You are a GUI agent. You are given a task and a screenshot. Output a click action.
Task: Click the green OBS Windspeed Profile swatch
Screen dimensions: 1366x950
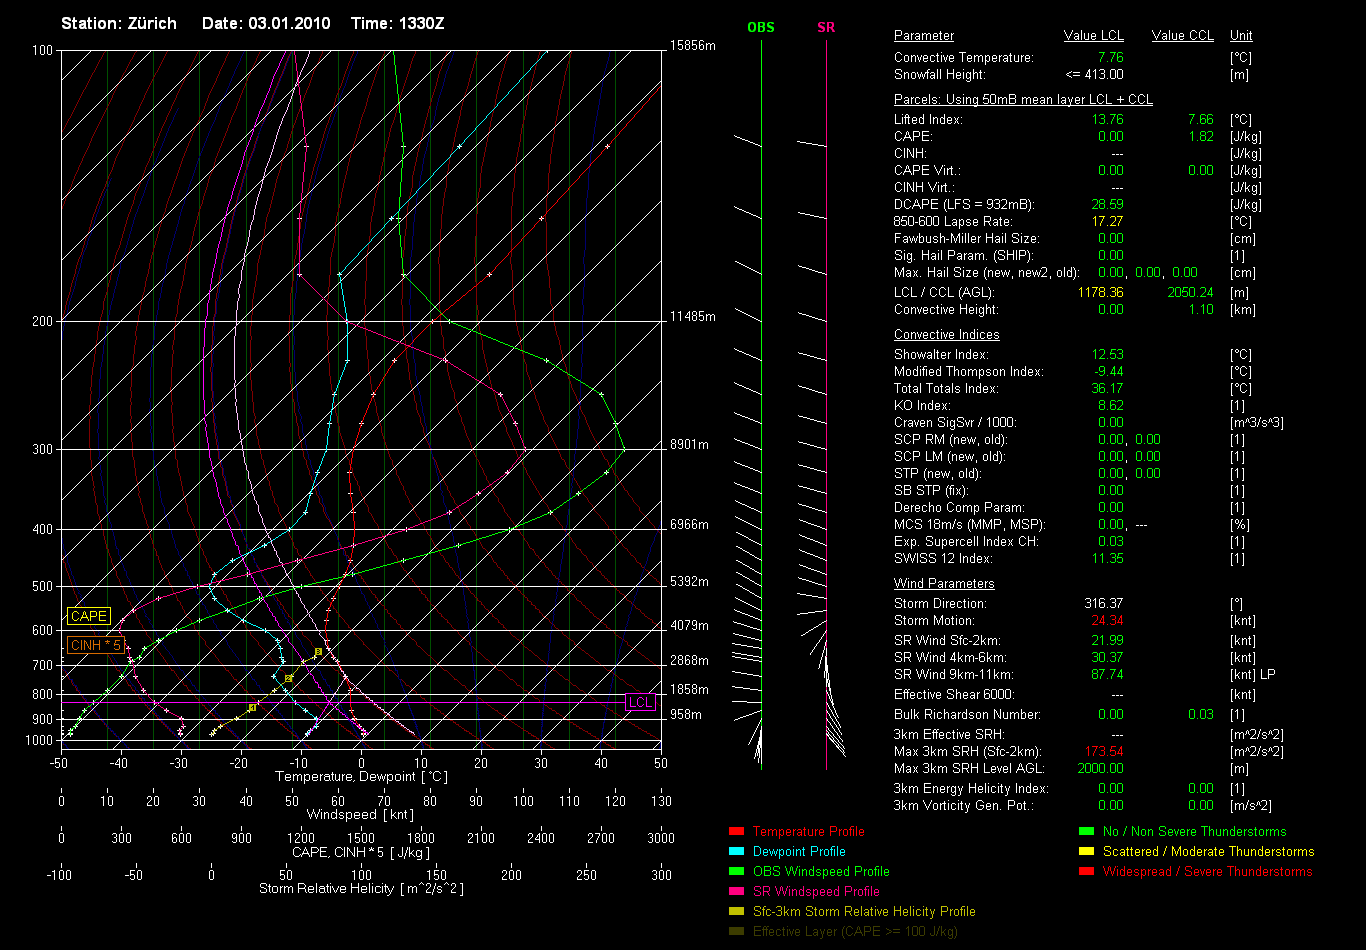click(737, 871)
